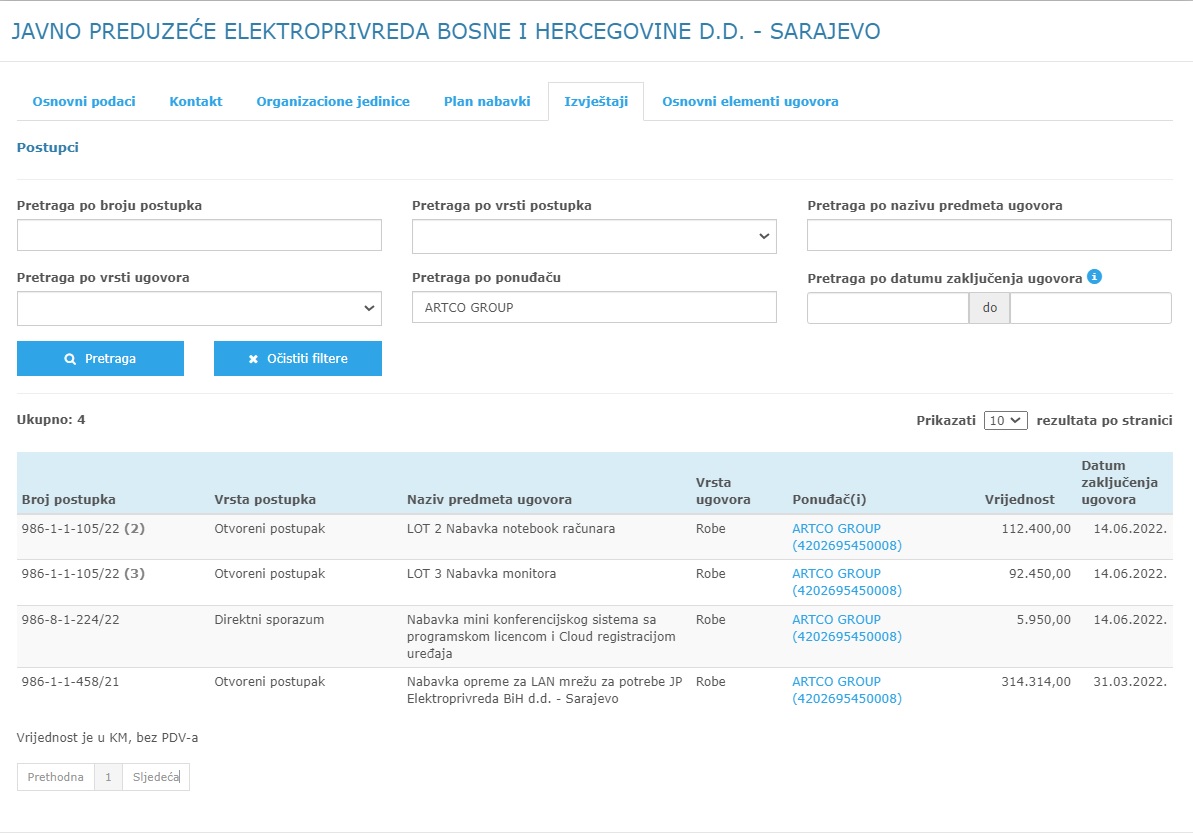Go to Prethodna page

click(56, 777)
